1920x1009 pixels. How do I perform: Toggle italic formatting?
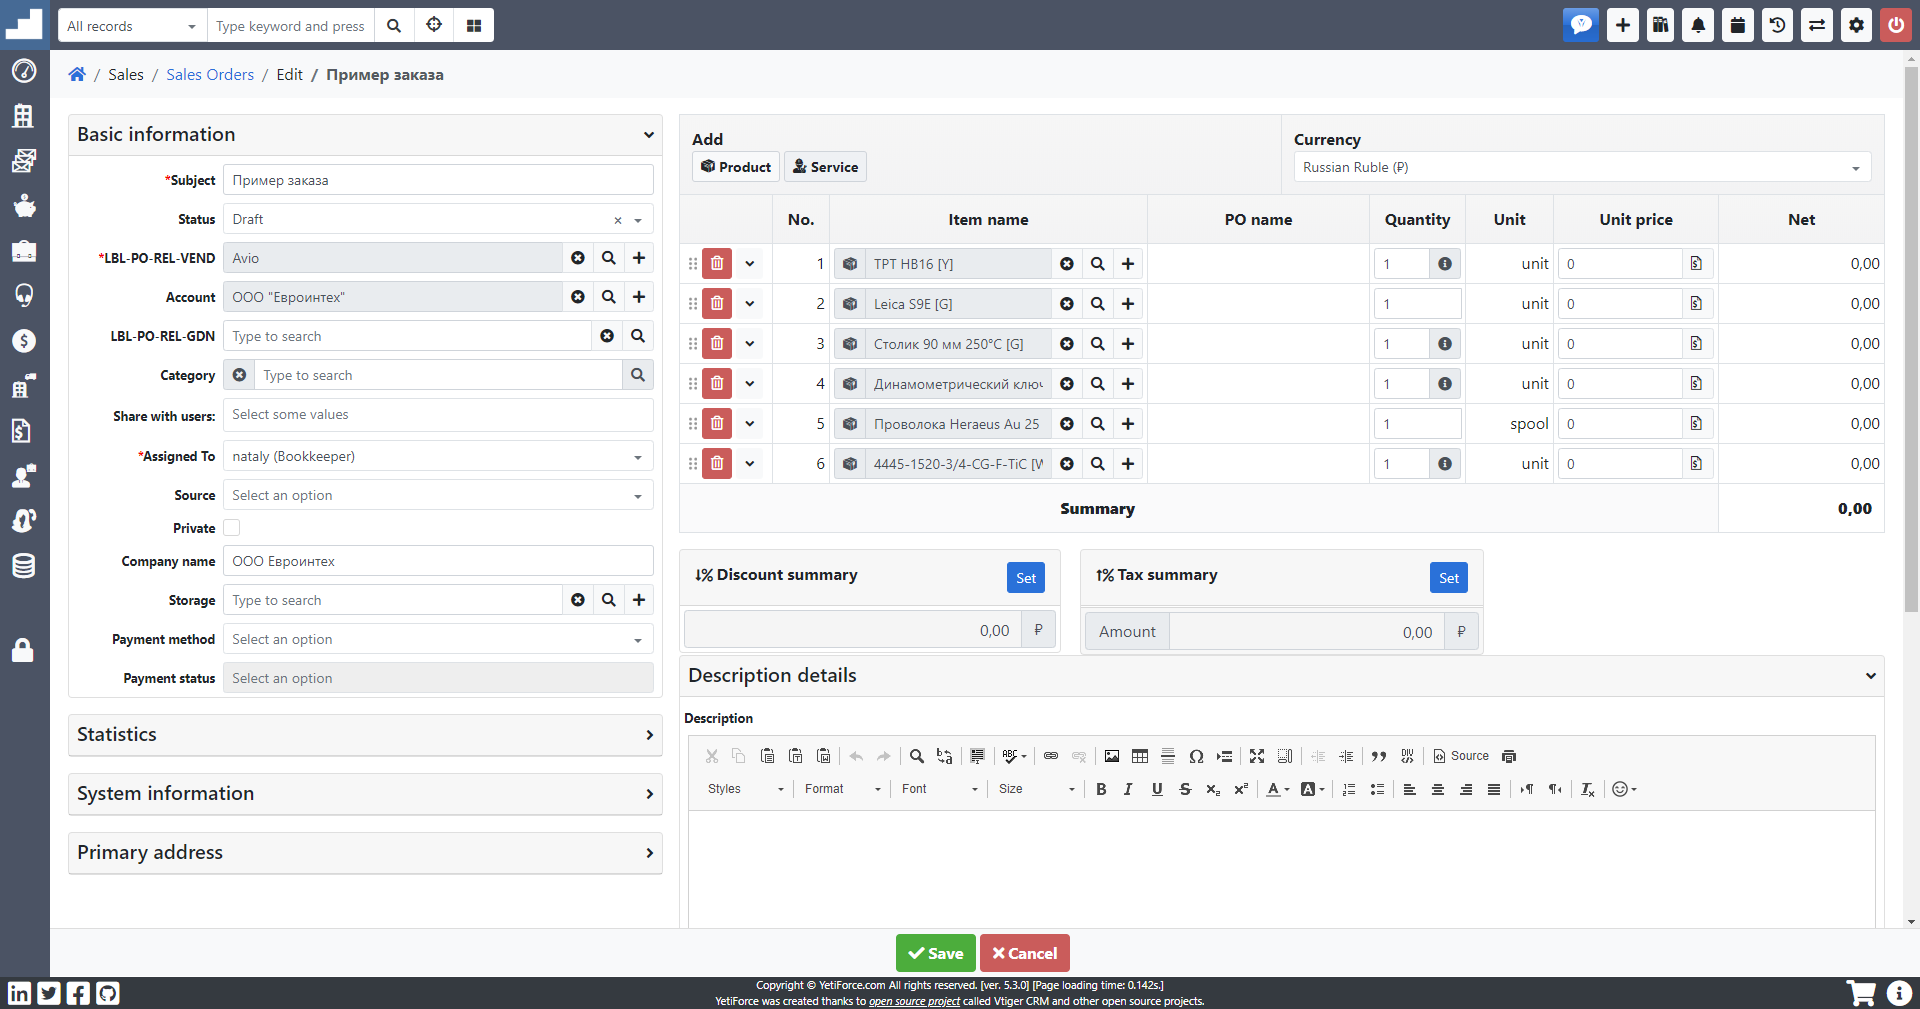[x=1128, y=789]
